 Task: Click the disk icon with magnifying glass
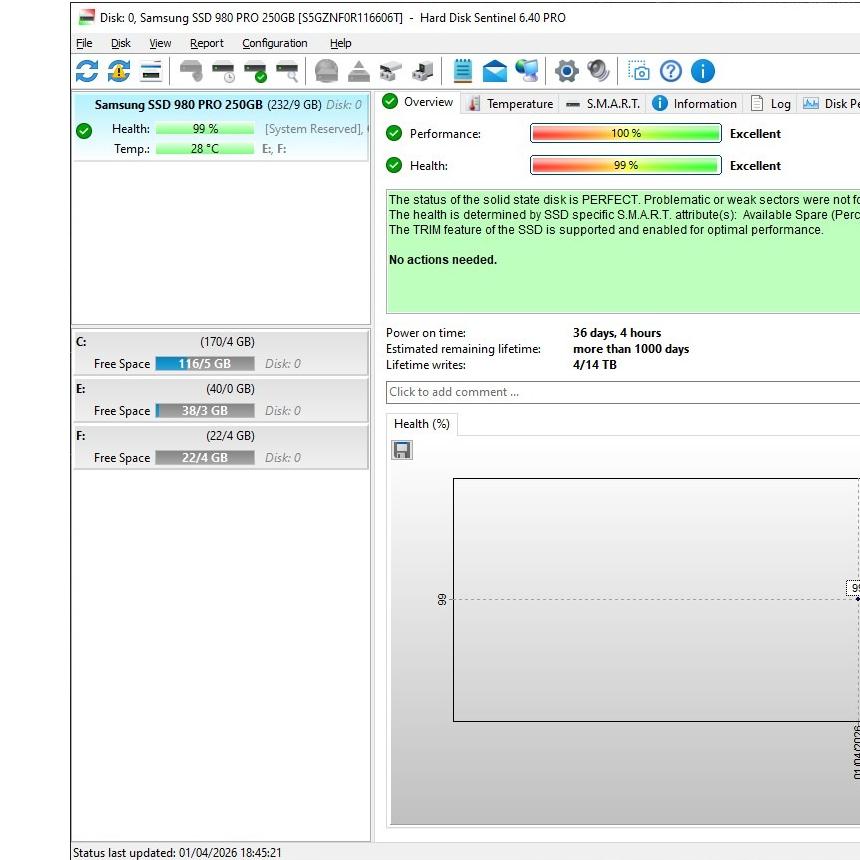click(287, 71)
